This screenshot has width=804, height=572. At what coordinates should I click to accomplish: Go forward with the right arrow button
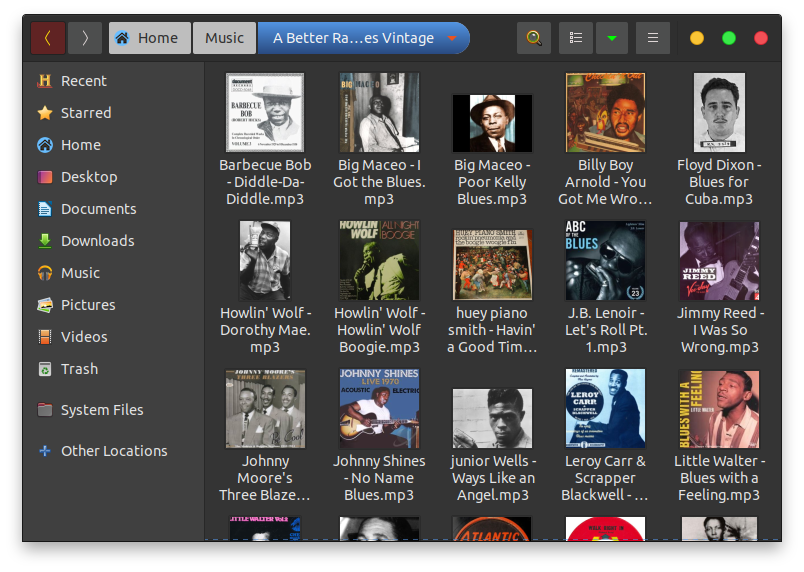(85, 38)
